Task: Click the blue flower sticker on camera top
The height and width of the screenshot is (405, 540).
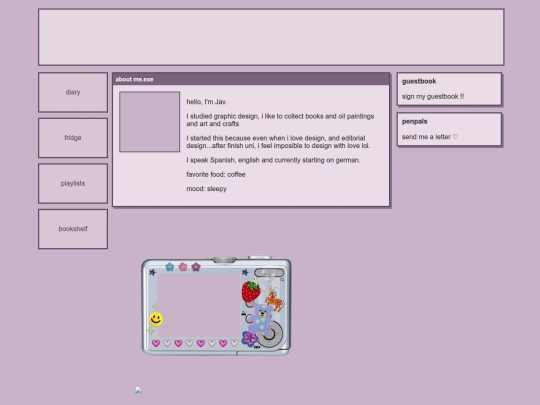Action: [x=169, y=267]
